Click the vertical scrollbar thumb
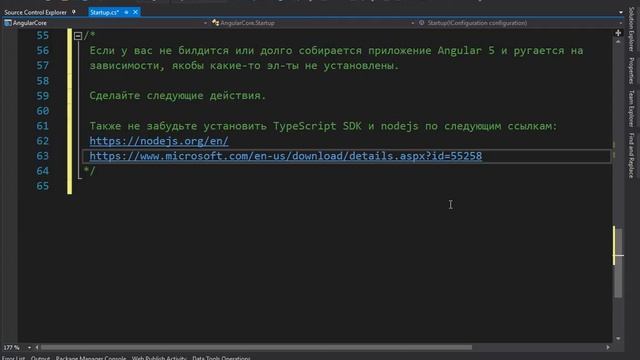The height and width of the screenshot is (360, 640). coord(618,262)
